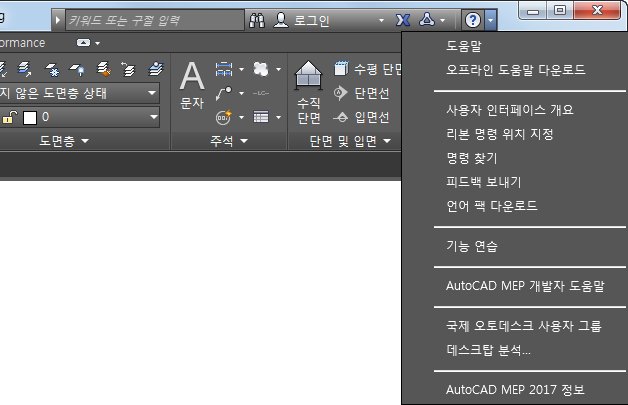This screenshot has height=405, width=628.
Task: Click the layer freeze snowflake icon
Action: click(x=52, y=69)
